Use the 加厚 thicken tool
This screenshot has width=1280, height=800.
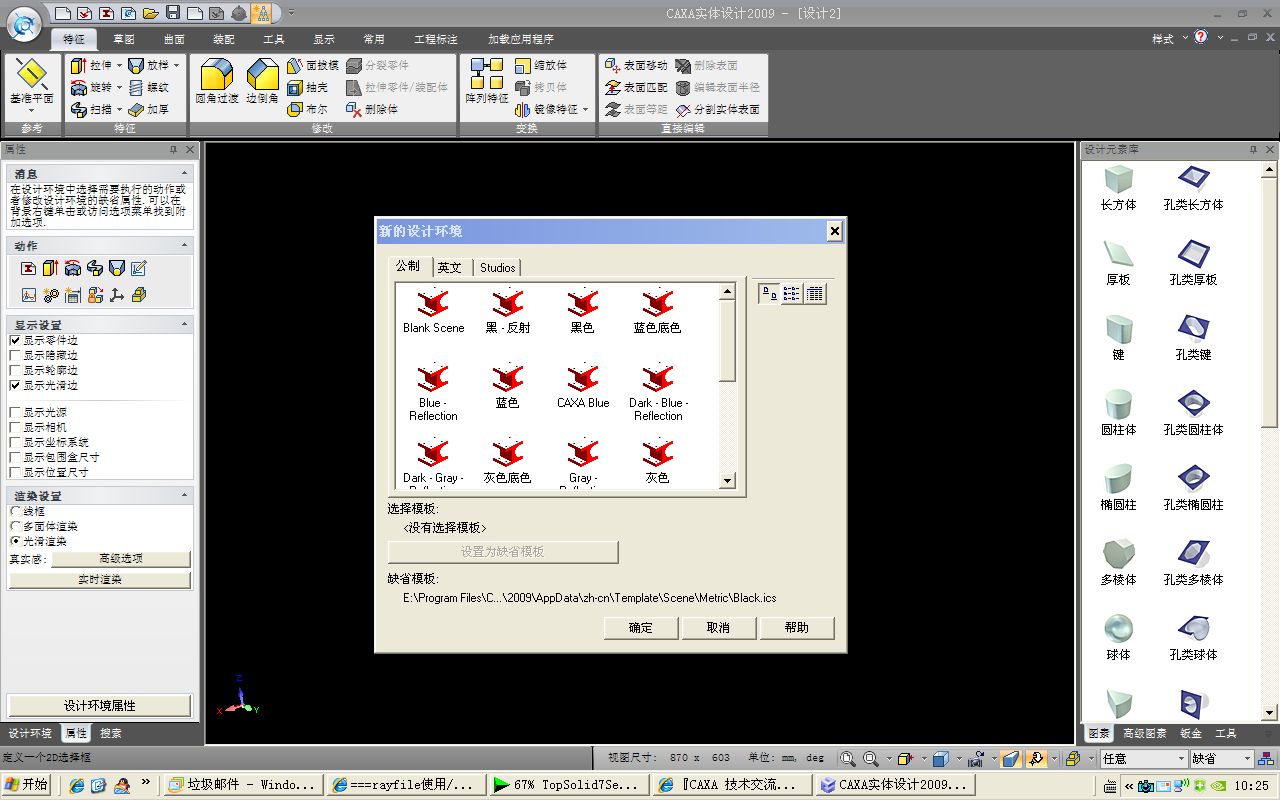pos(149,109)
